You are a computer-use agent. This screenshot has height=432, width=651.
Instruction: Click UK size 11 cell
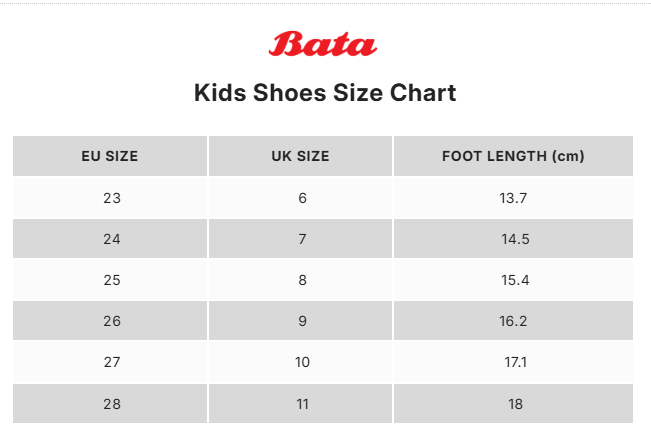tap(302, 403)
